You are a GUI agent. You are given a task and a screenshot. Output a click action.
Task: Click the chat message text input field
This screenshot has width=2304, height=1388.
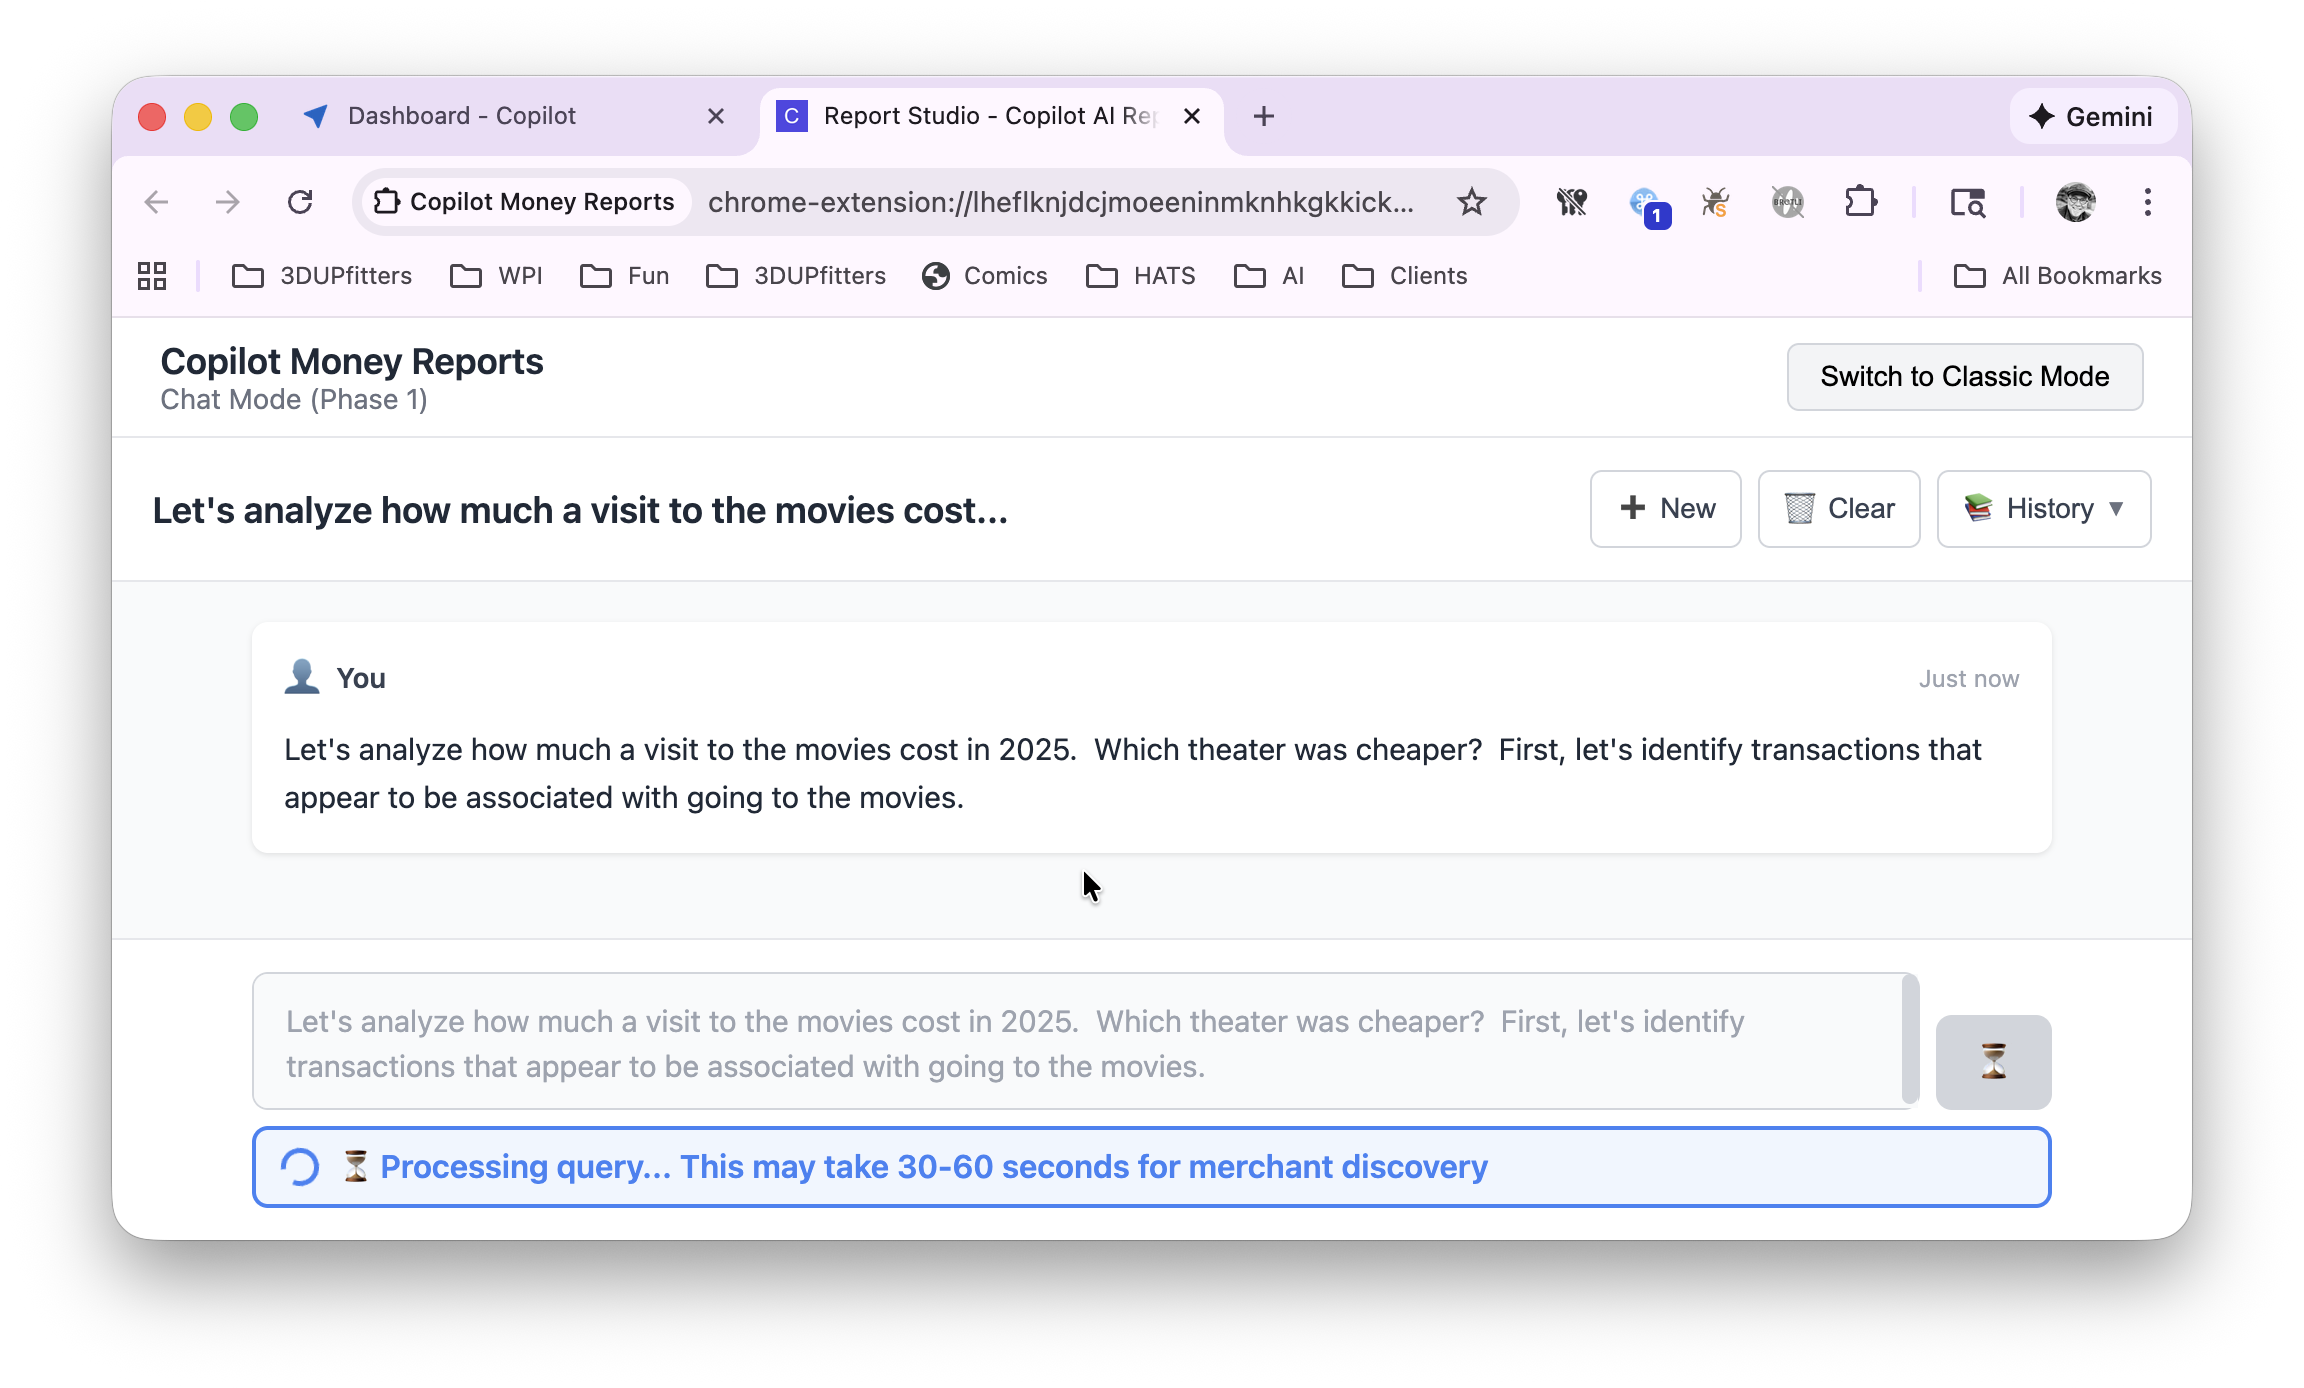coord(1075,1042)
